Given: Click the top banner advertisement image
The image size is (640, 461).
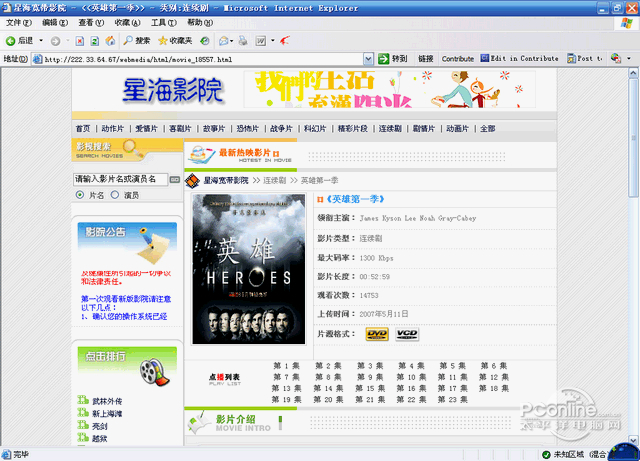Looking at the screenshot, I should coord(390,89).
